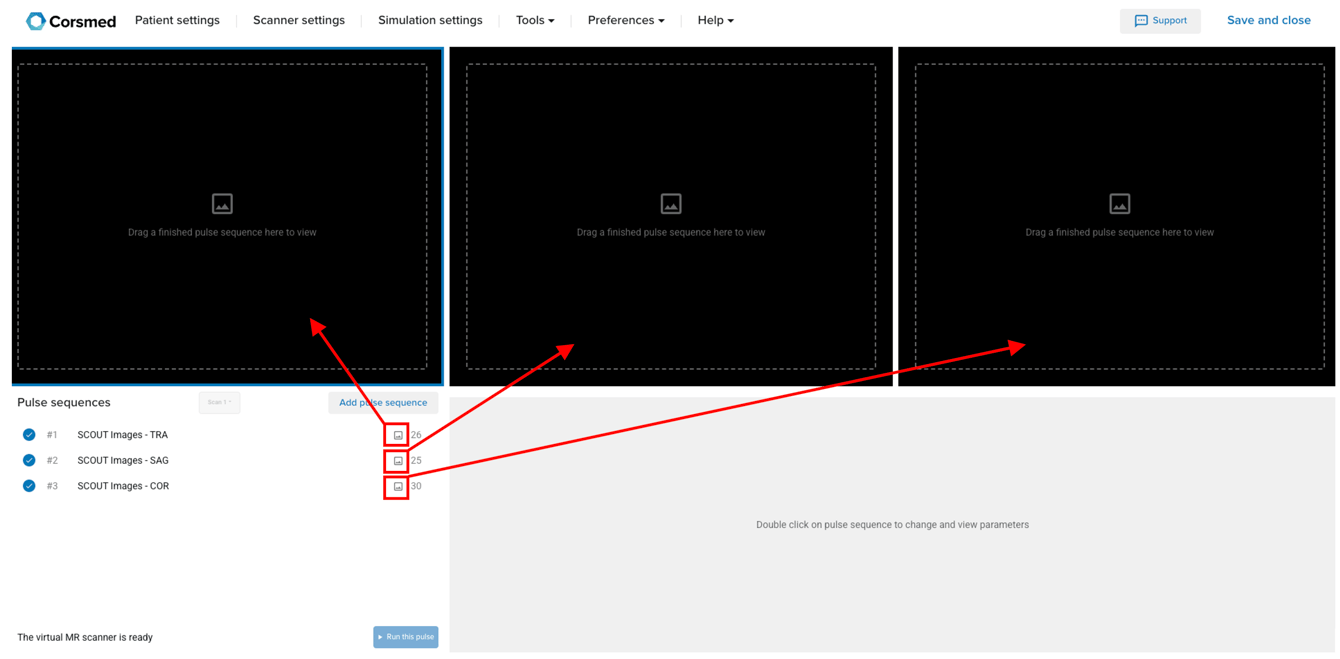
Task: Click Add pulse sequence
Action: point(382,403)
